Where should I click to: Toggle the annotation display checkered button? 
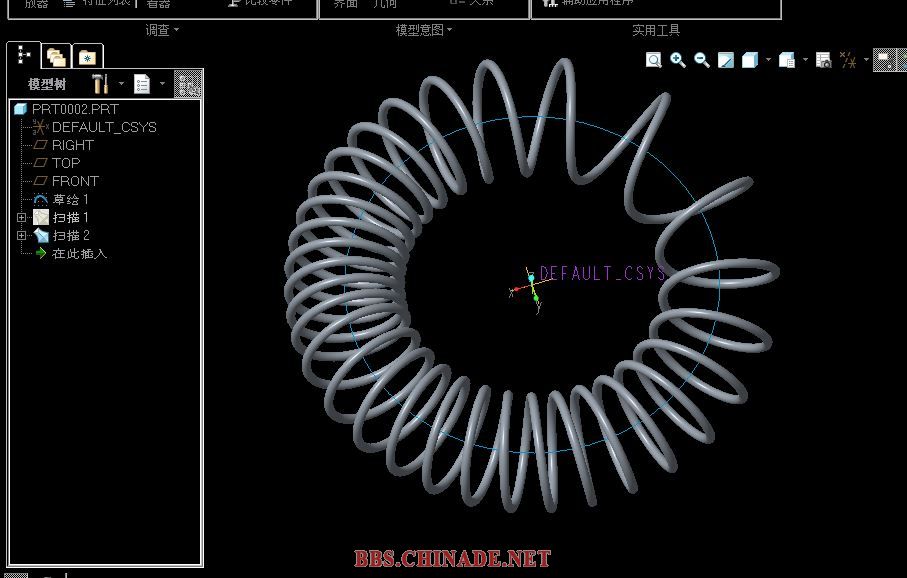pyautogui.click(x=883, y=60)
